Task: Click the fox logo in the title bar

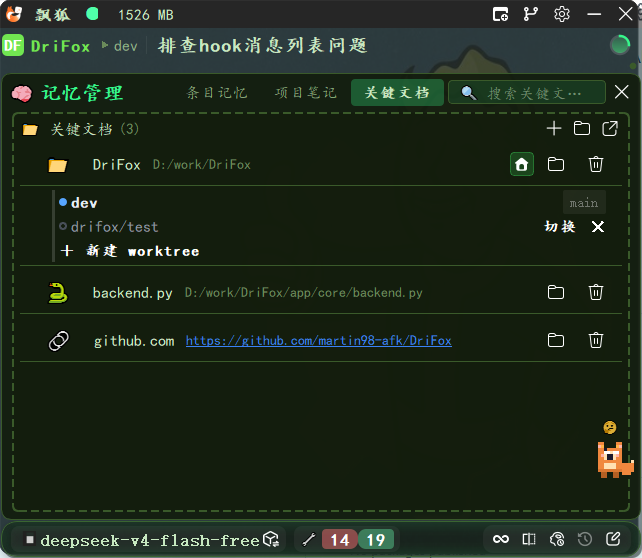Action: (14, 14)
